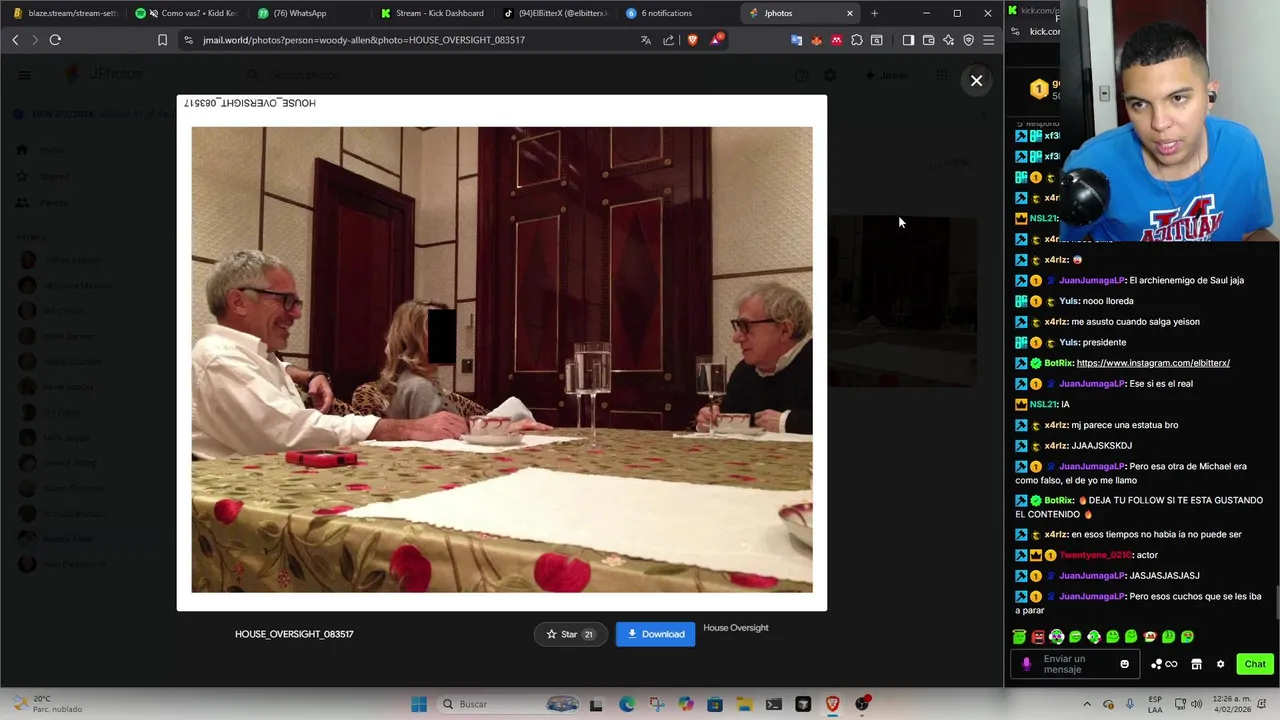The width and height of the screenshot is (1280, 720).
Task: Click the ESP LAA language indicator
Action: [x=1155, y=704]
